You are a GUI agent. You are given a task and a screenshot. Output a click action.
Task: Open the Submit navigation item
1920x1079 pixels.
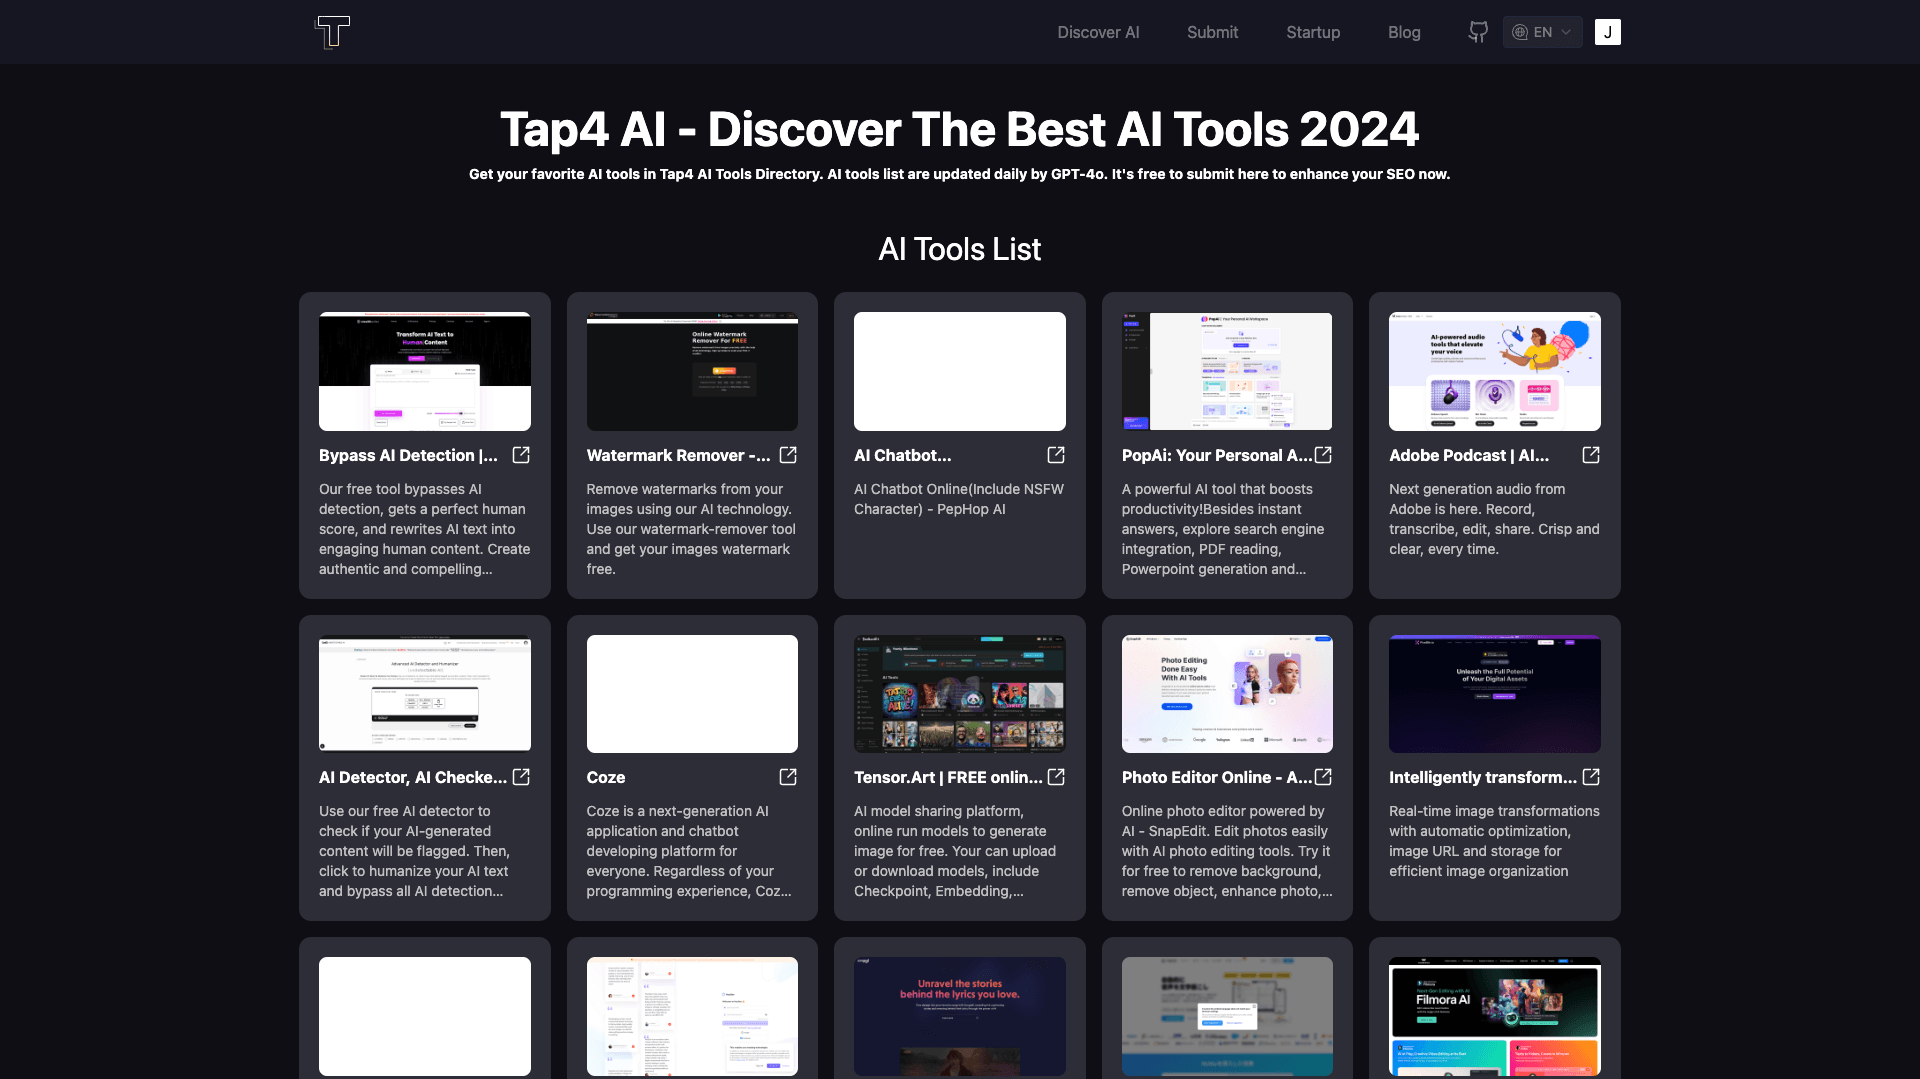[x=1212, y=32]
